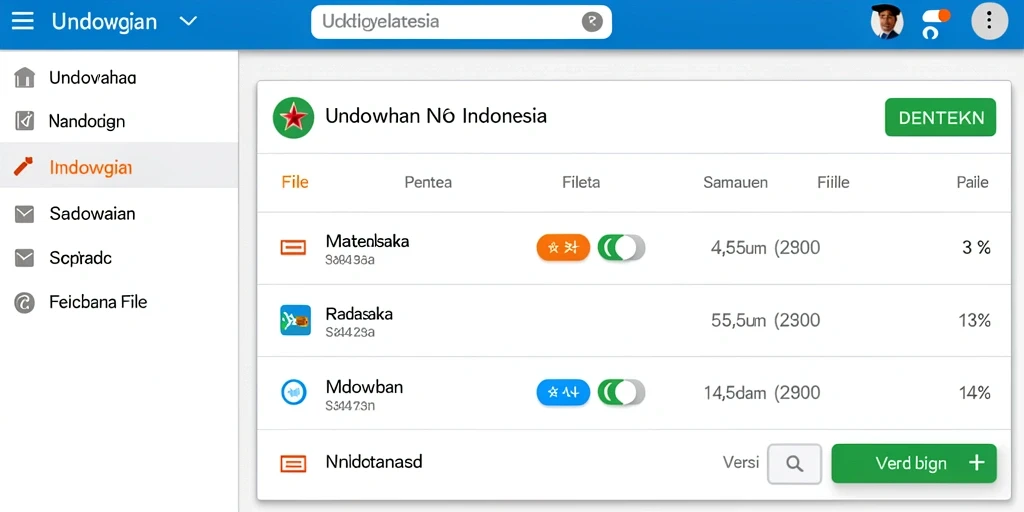The height and width of the screenshot is (512, 1024).
Task: Open Feicbana File in sidebar
Action: [119, 302]
